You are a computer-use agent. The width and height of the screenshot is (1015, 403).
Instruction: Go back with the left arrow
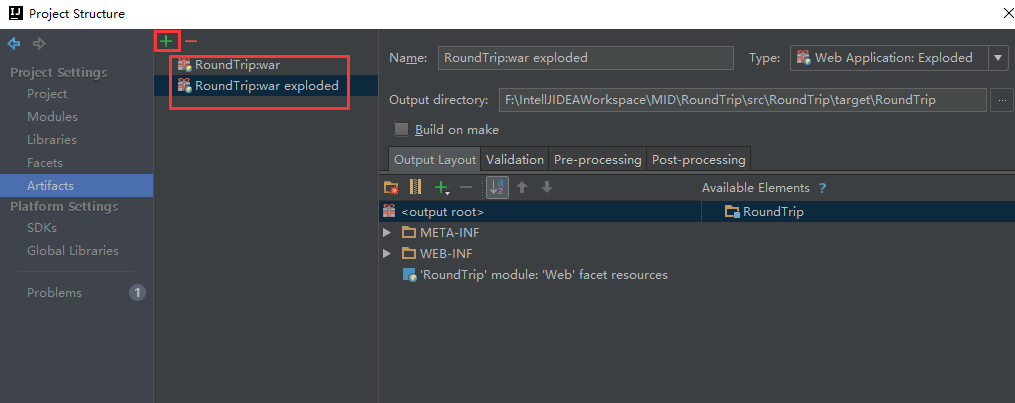(14, 44)
